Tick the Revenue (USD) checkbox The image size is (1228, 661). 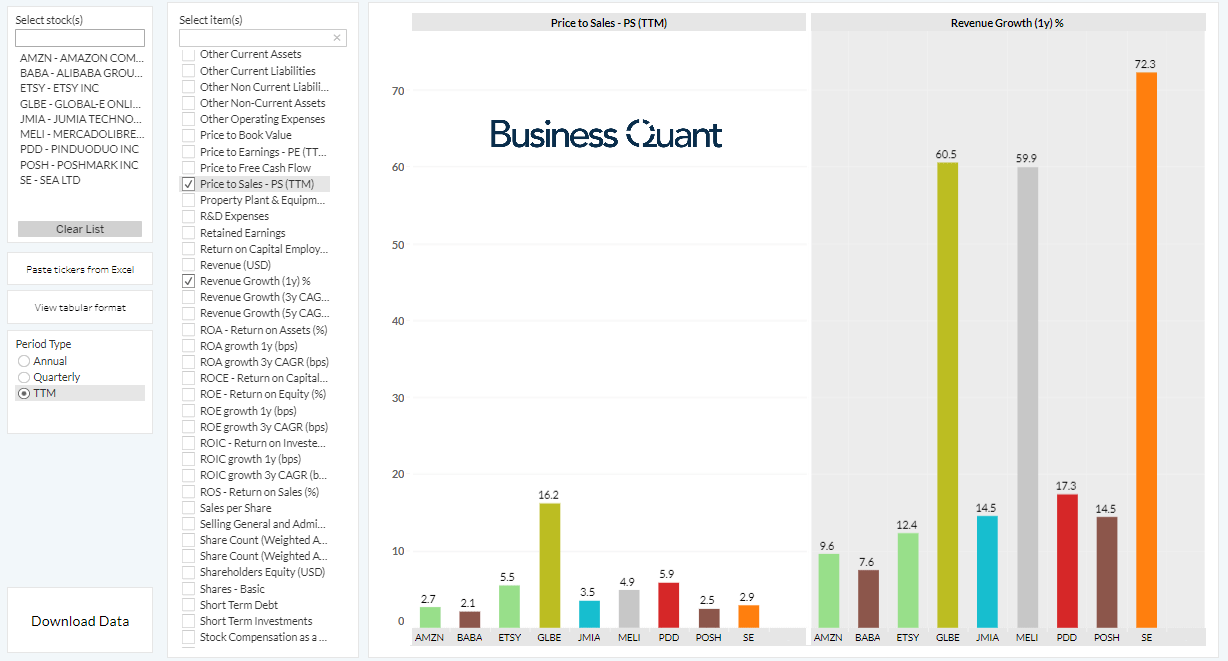(x=189, y=265)
